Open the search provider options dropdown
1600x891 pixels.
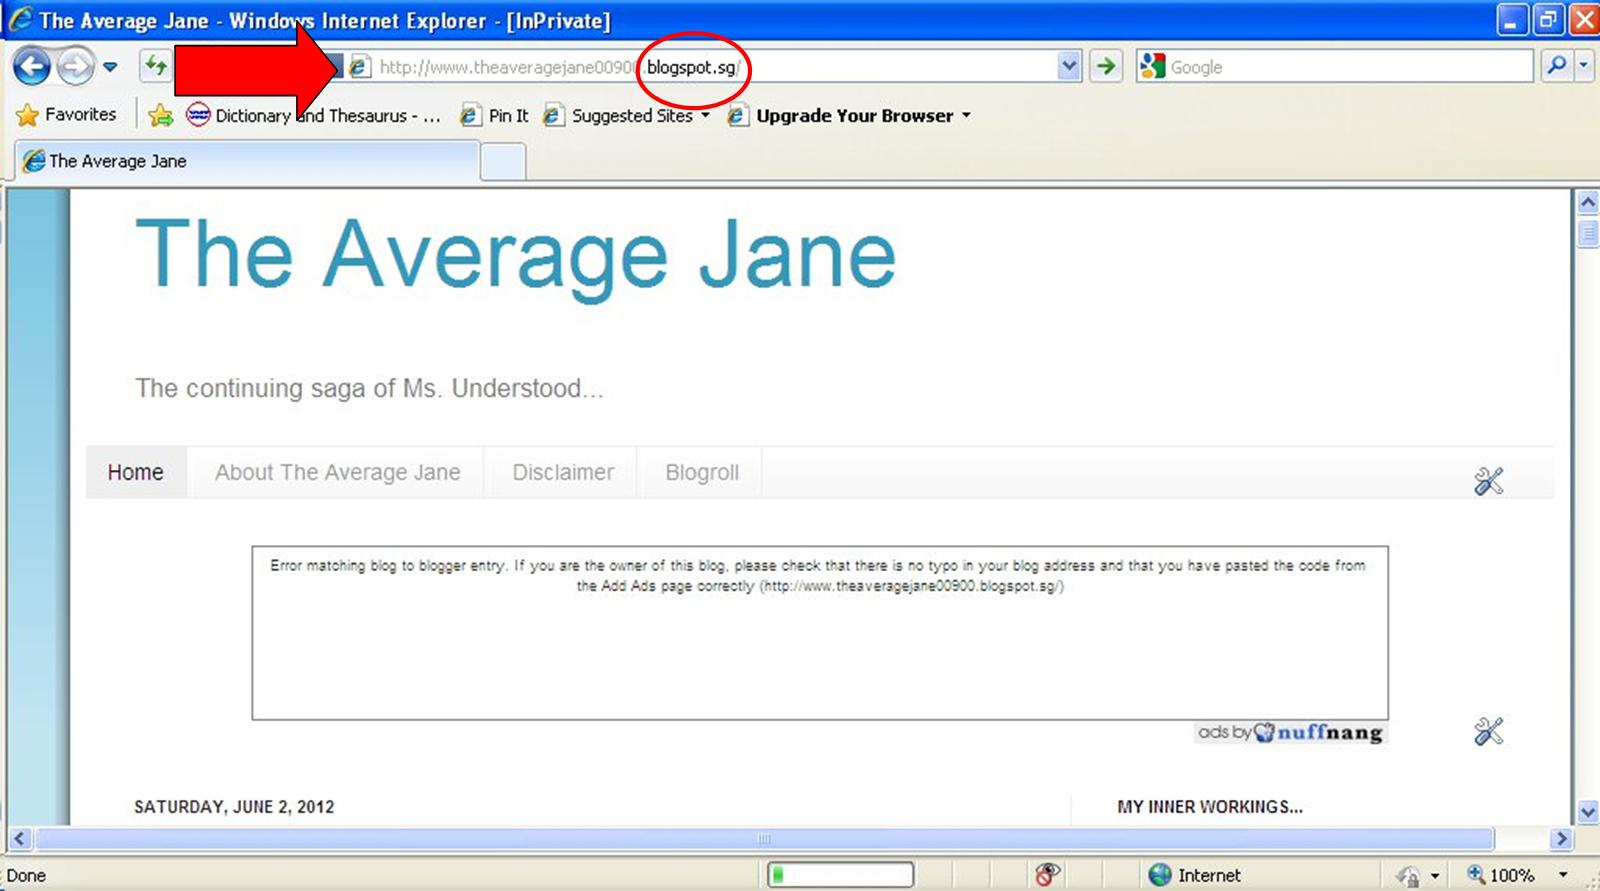tap(1584, 67)
